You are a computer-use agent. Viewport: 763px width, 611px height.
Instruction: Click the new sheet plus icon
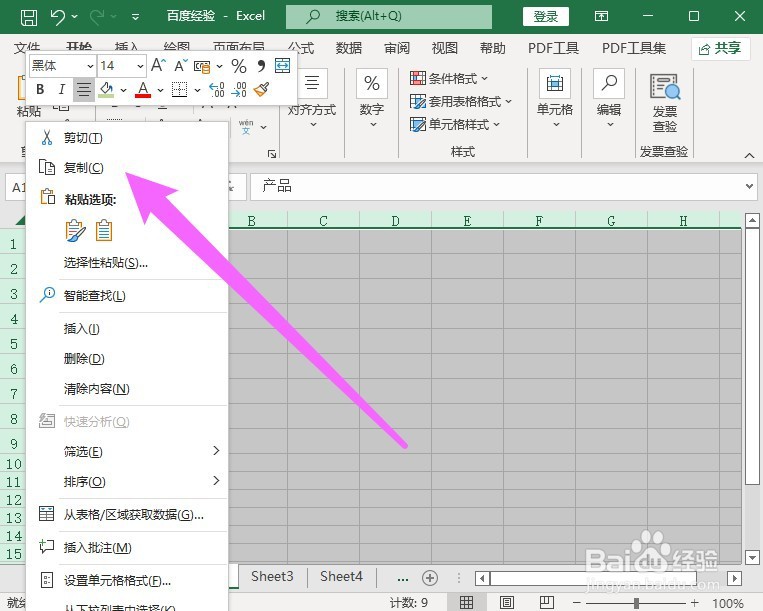[430, 578]
